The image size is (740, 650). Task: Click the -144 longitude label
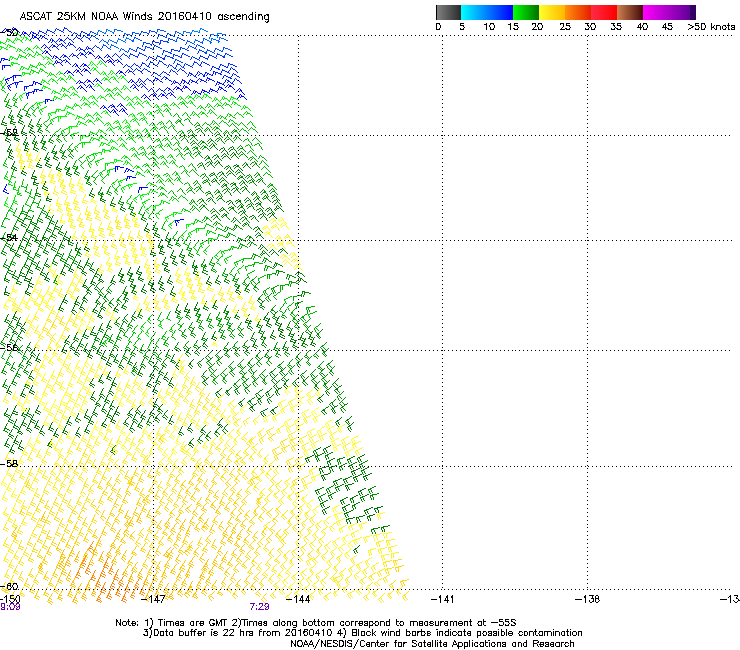298,599
